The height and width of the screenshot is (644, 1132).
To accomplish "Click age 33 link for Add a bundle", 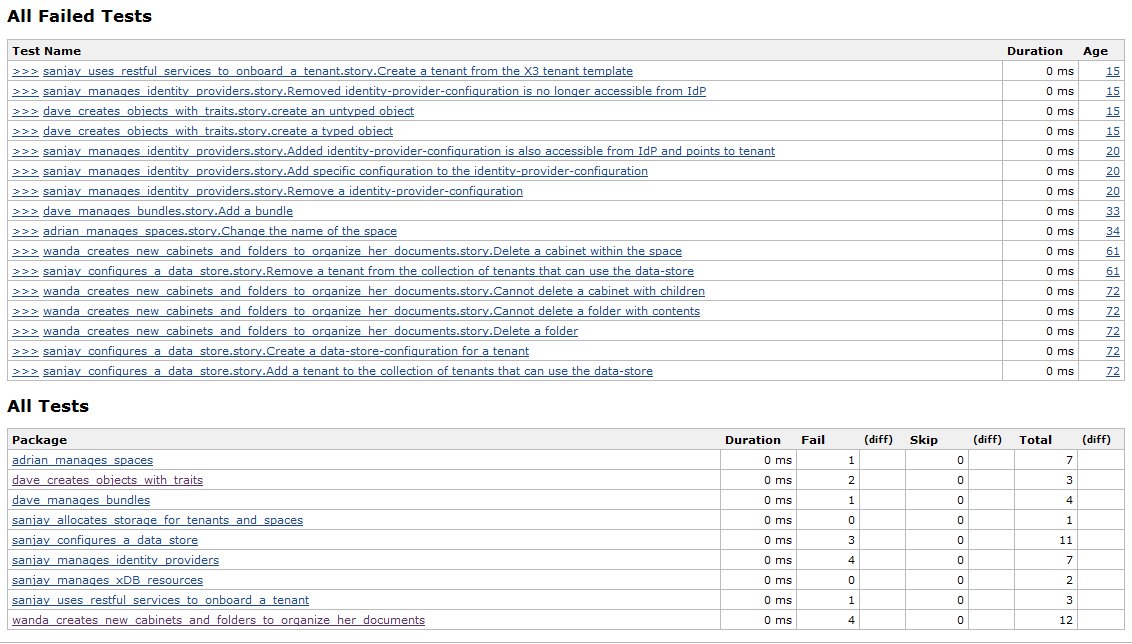I will click(1113, 211).
